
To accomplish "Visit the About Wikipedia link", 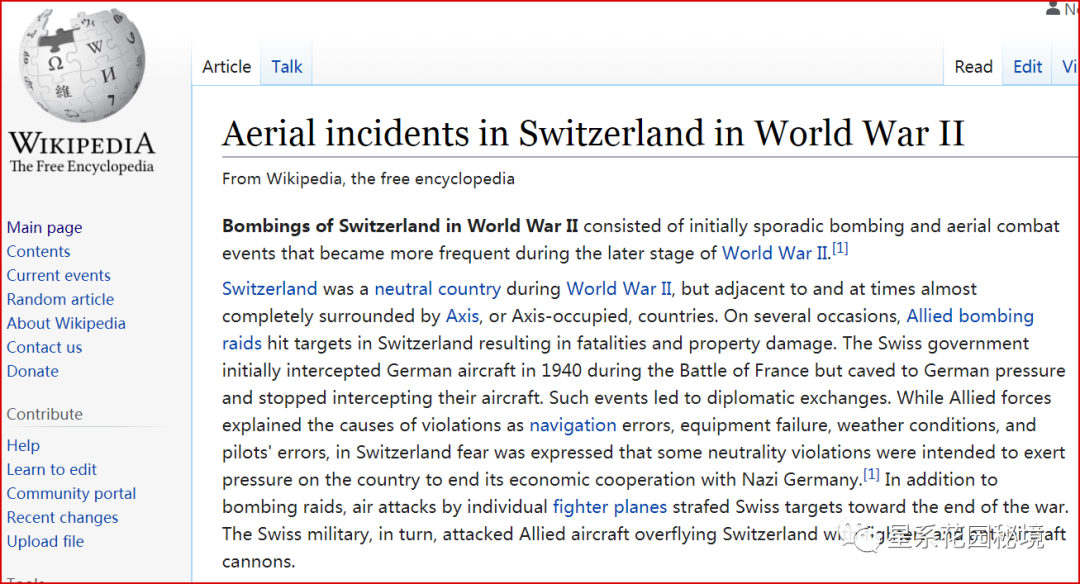I will [x=66, y=324].
